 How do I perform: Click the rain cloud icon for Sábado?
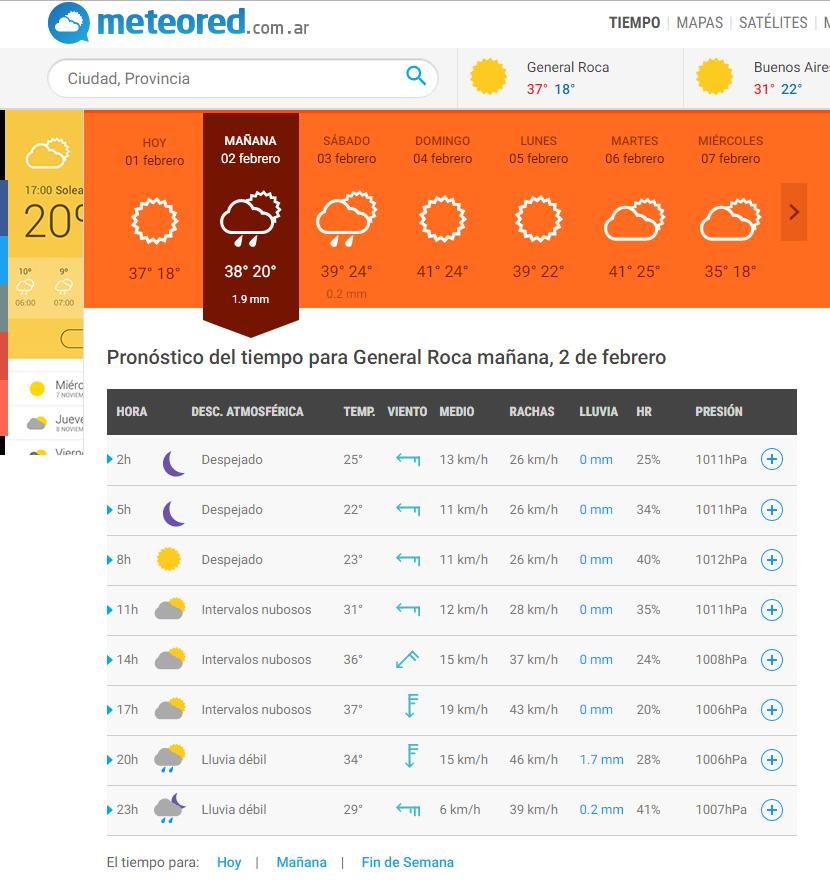click(345, 220)
